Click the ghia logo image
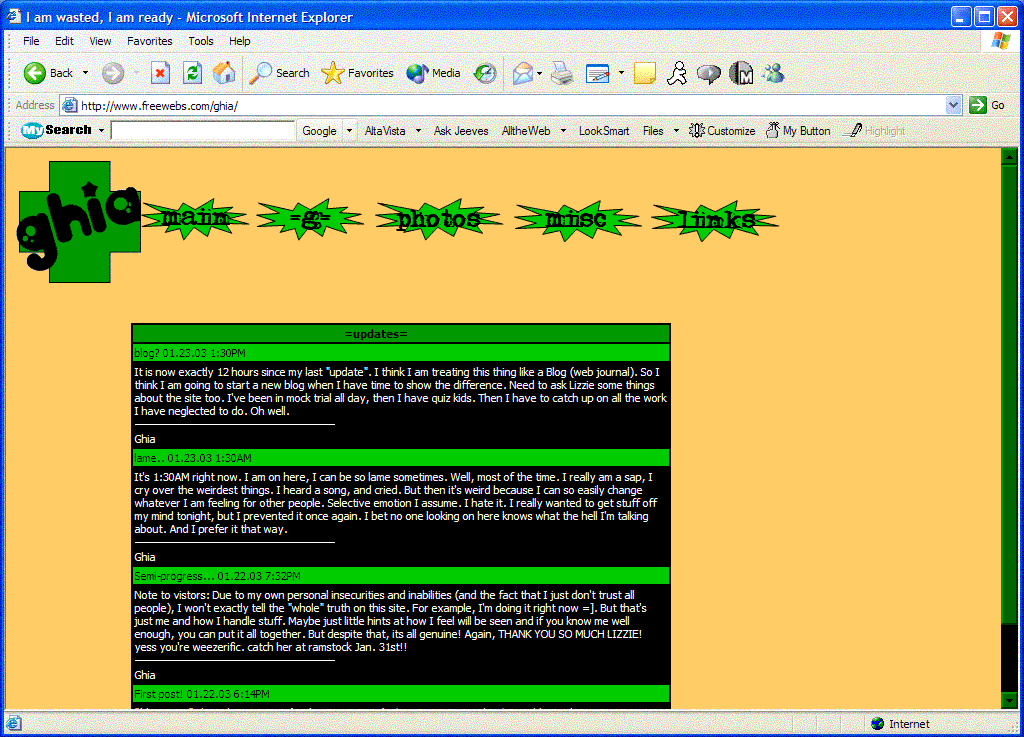Image resolution: width=1024 pixels, height=737 pixels. tap(79, 222)
